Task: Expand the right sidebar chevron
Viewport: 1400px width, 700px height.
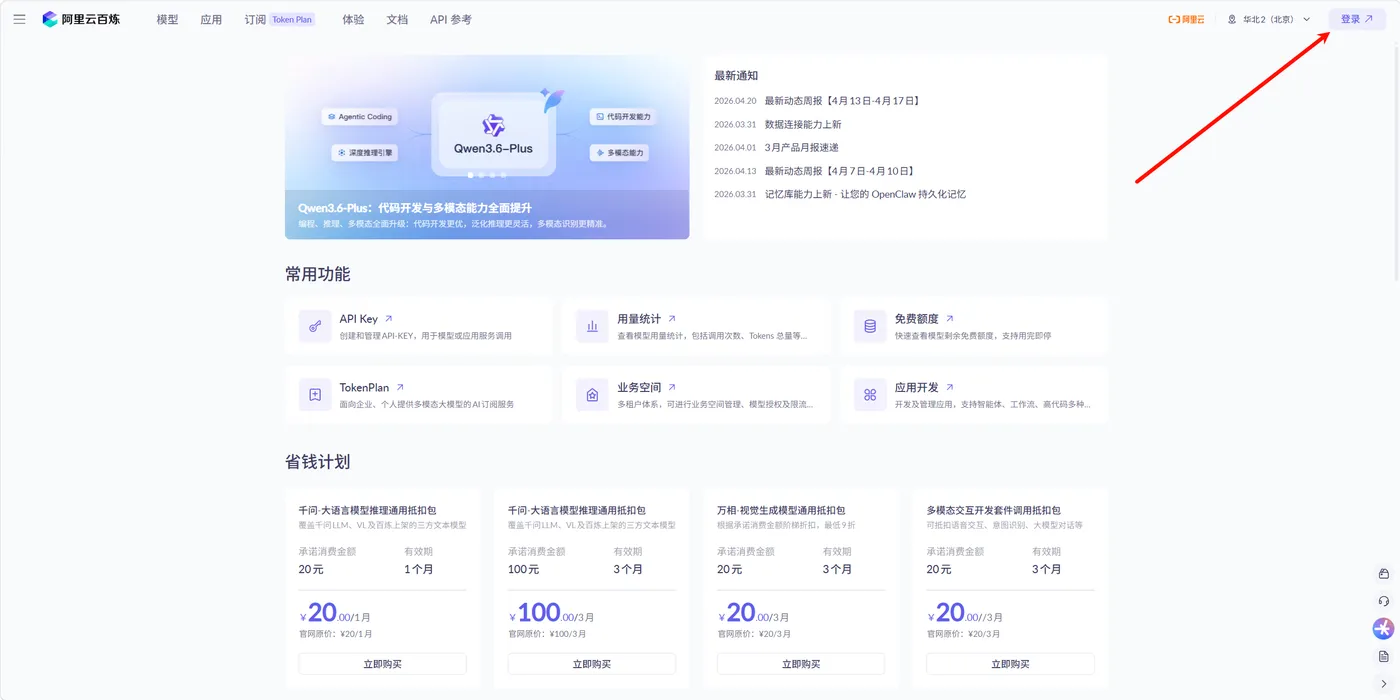Action: tap(1383, 684)
